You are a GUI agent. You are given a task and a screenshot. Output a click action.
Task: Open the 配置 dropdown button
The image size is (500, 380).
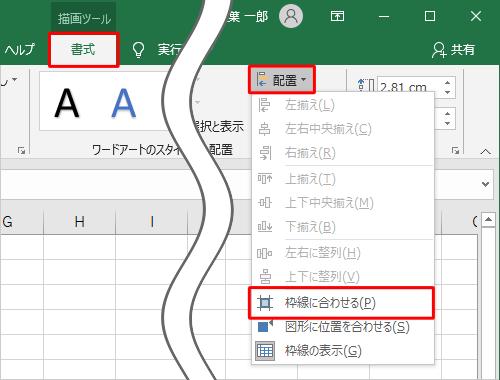(282, 80)
